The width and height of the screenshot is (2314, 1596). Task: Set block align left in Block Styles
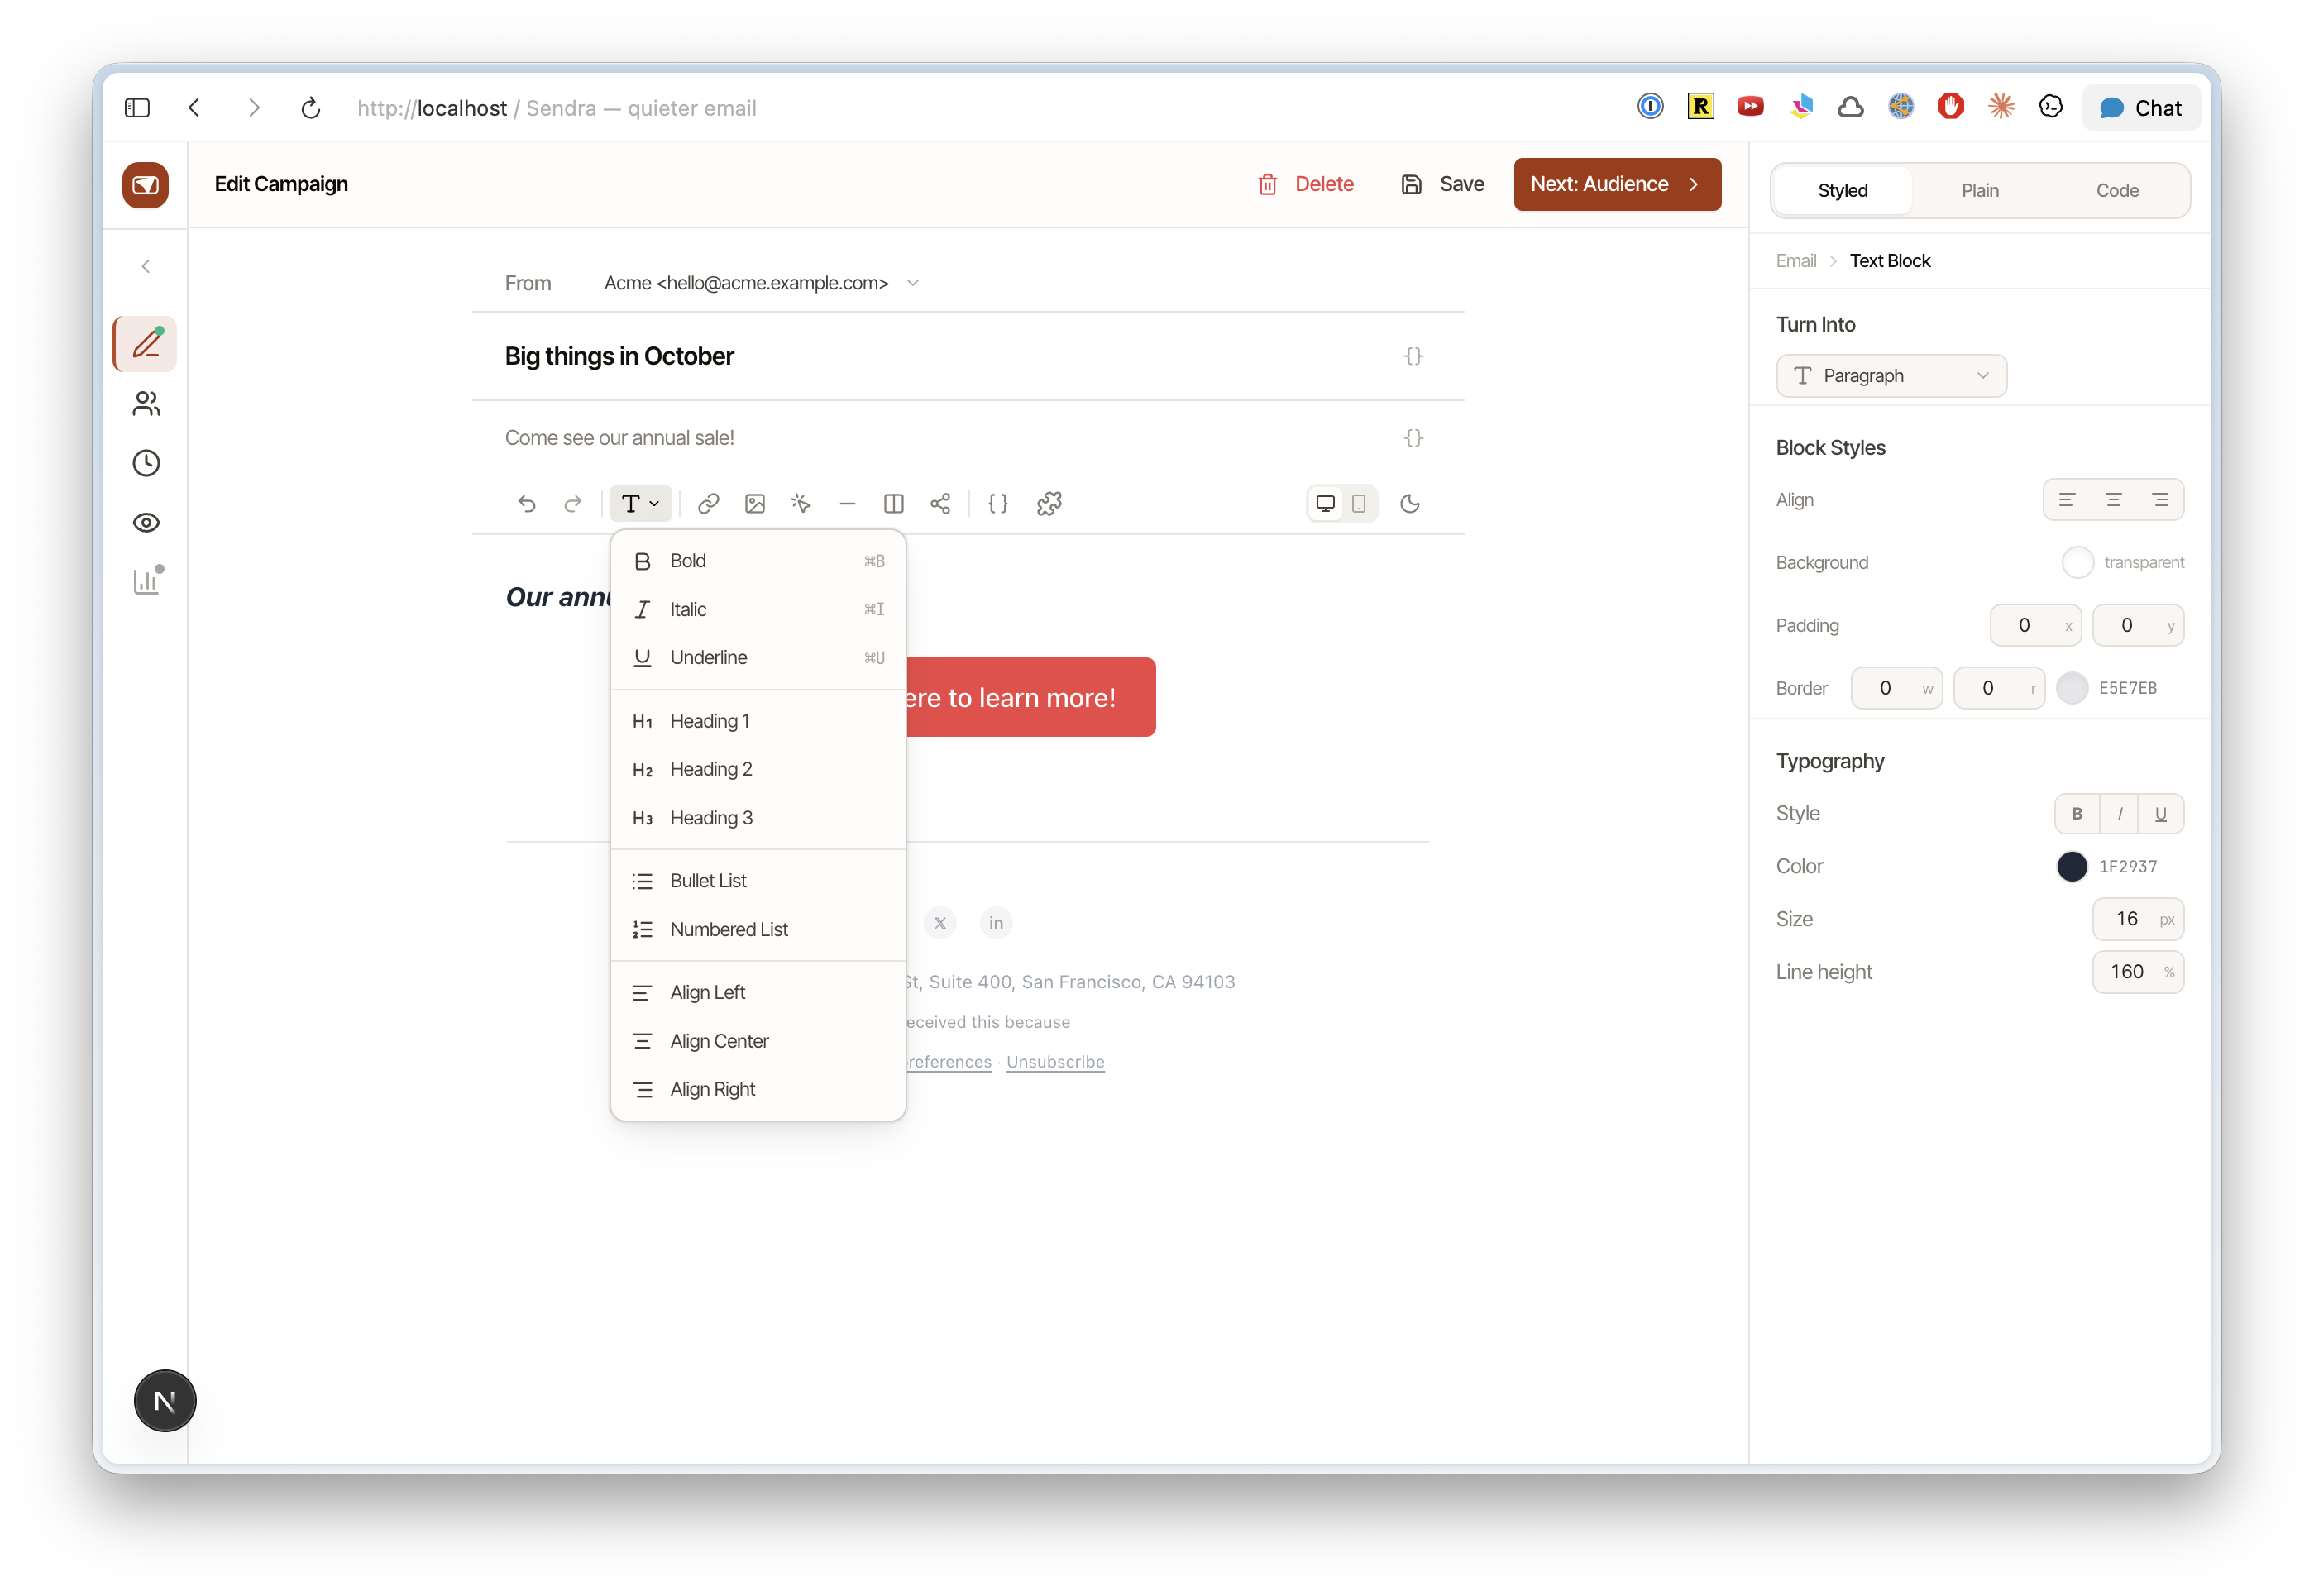(x=2066, y=500)
